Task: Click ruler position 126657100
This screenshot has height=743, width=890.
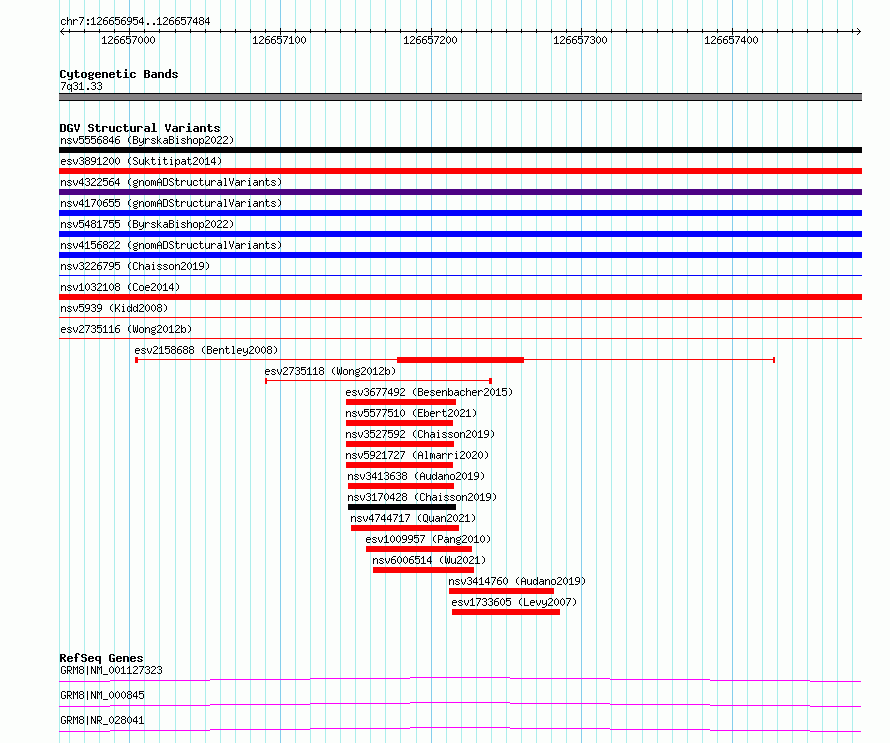Action: pyautogui.click(x=279, y=40)
